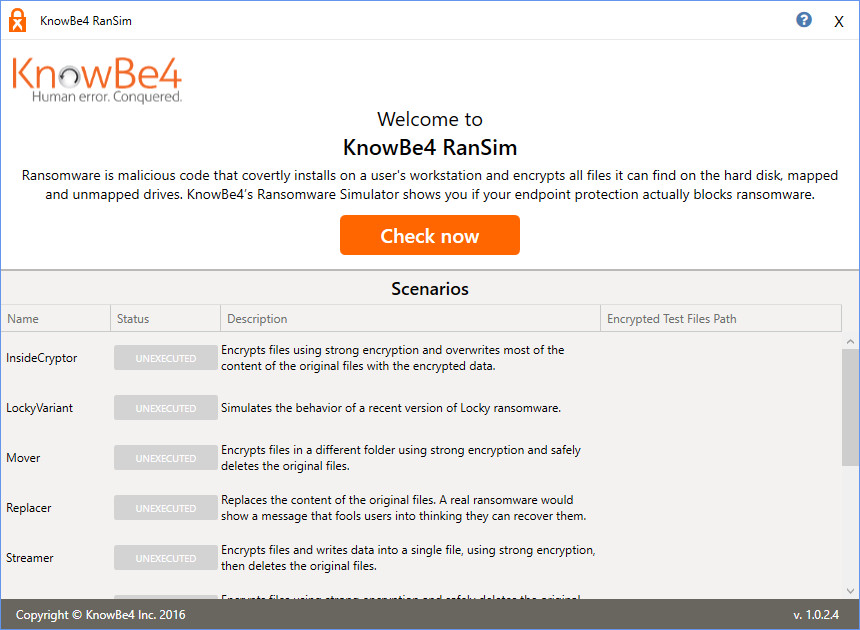Sort scenarios by Name column header
The image size is (860, 630).
point(55,319)
